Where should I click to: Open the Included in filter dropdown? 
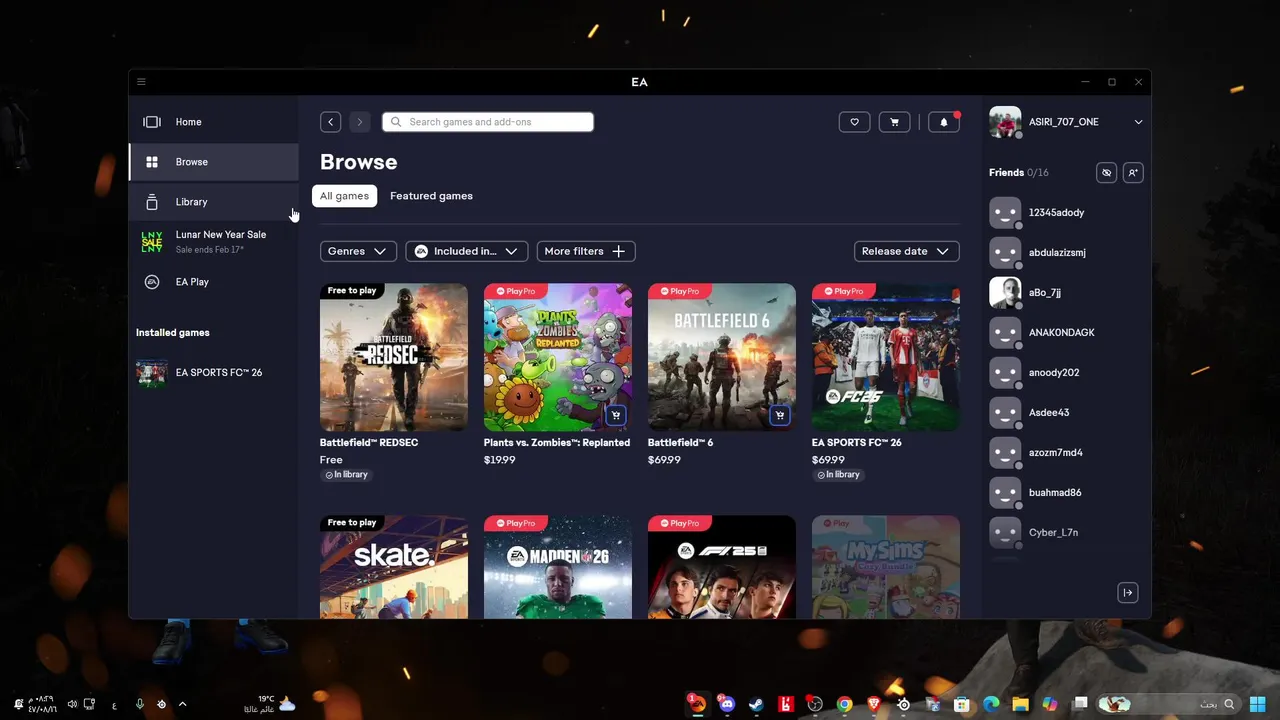click(467, 251)
